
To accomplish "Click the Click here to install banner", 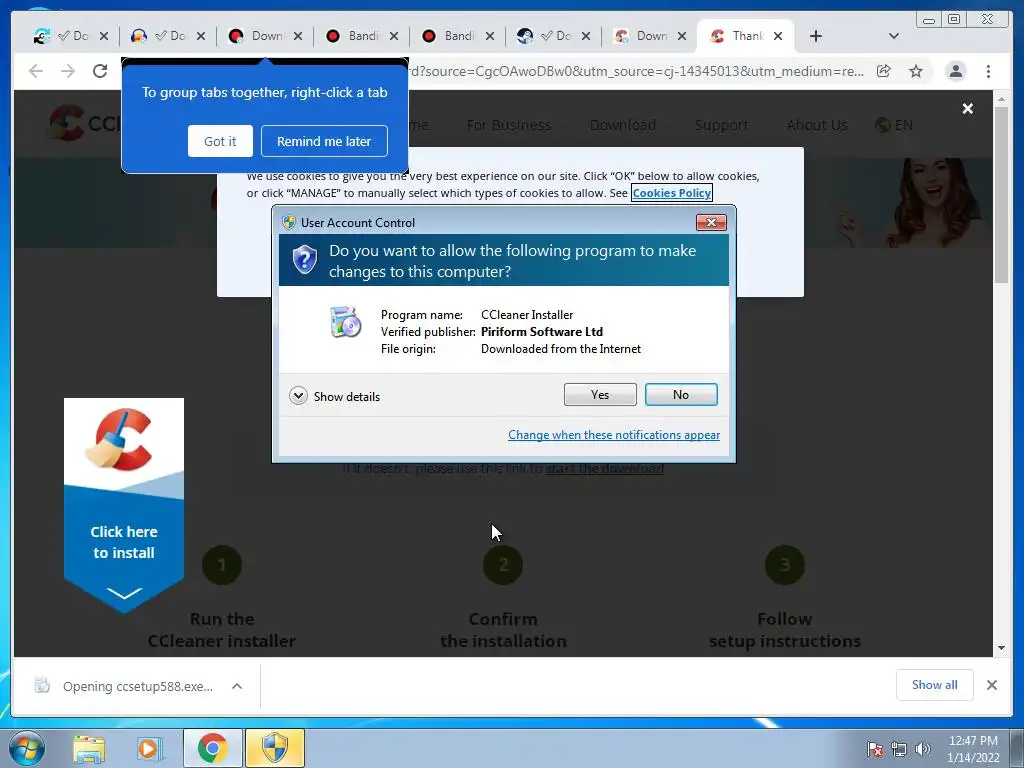I will 124,505.
